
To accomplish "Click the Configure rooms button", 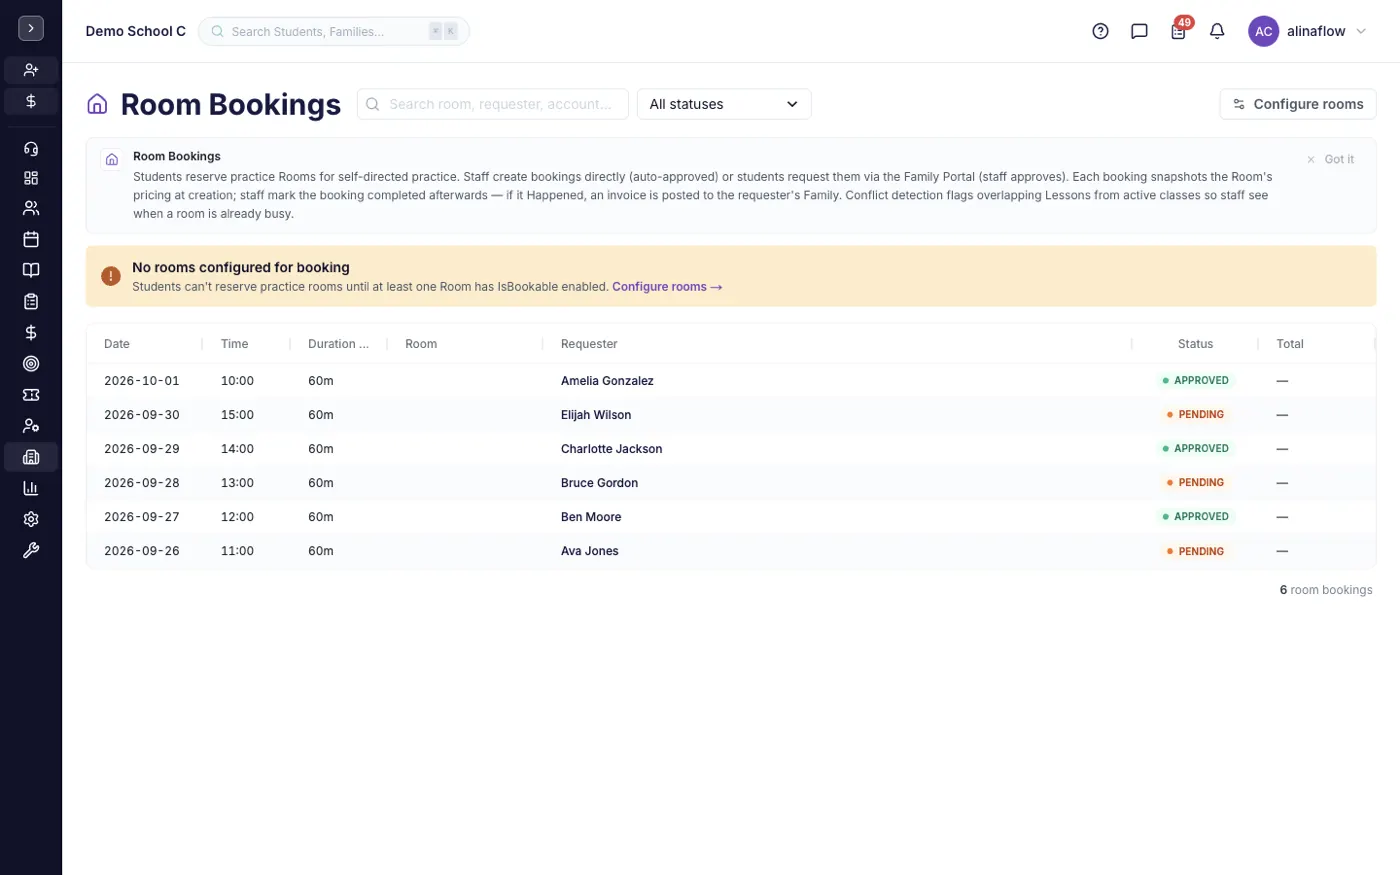I will 1298,104.
